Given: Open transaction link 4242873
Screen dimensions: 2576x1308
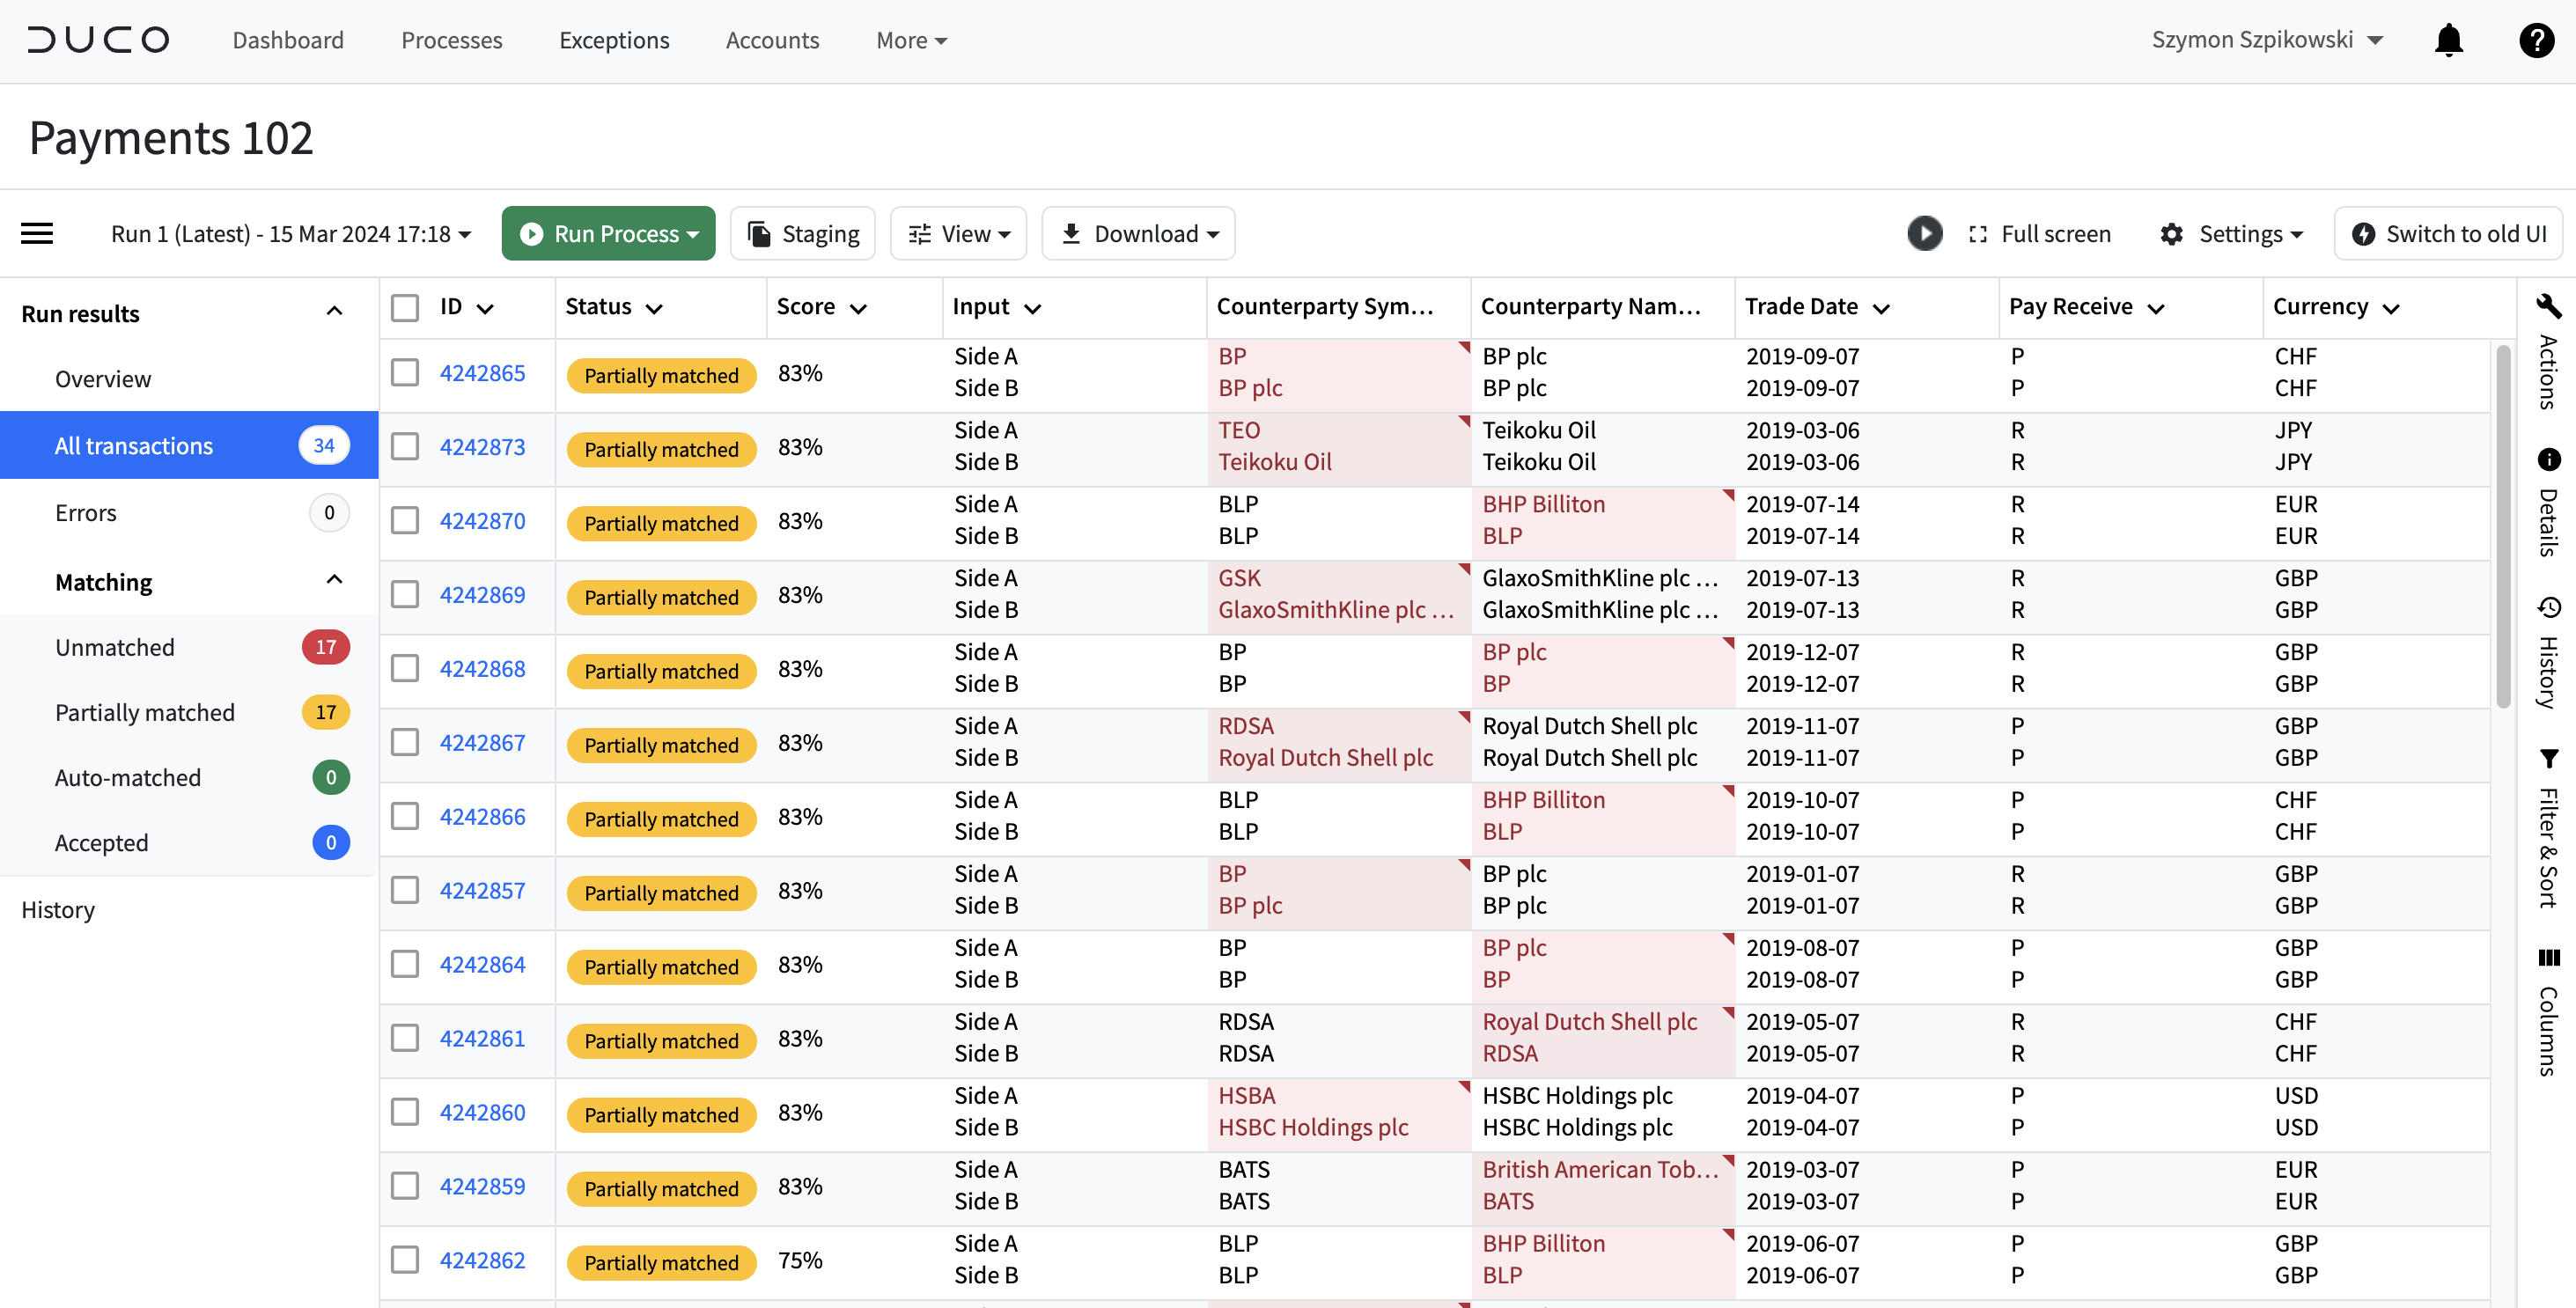Looking at the screenshot, I should [x=482, y=447].
